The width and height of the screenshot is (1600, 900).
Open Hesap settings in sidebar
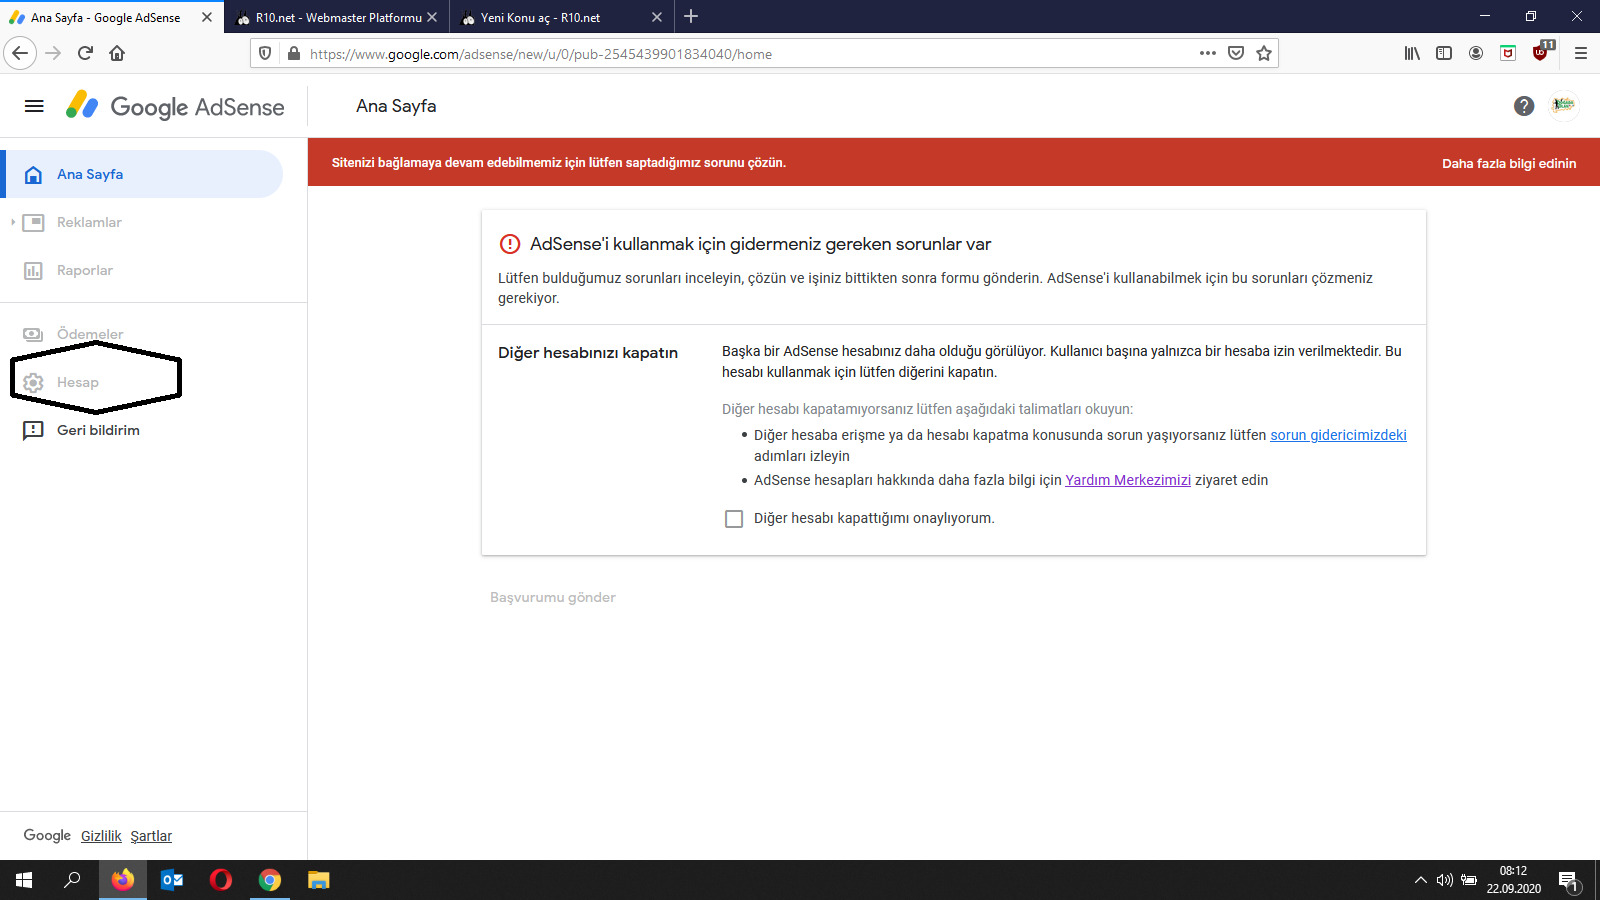click(x=78, y=382)
